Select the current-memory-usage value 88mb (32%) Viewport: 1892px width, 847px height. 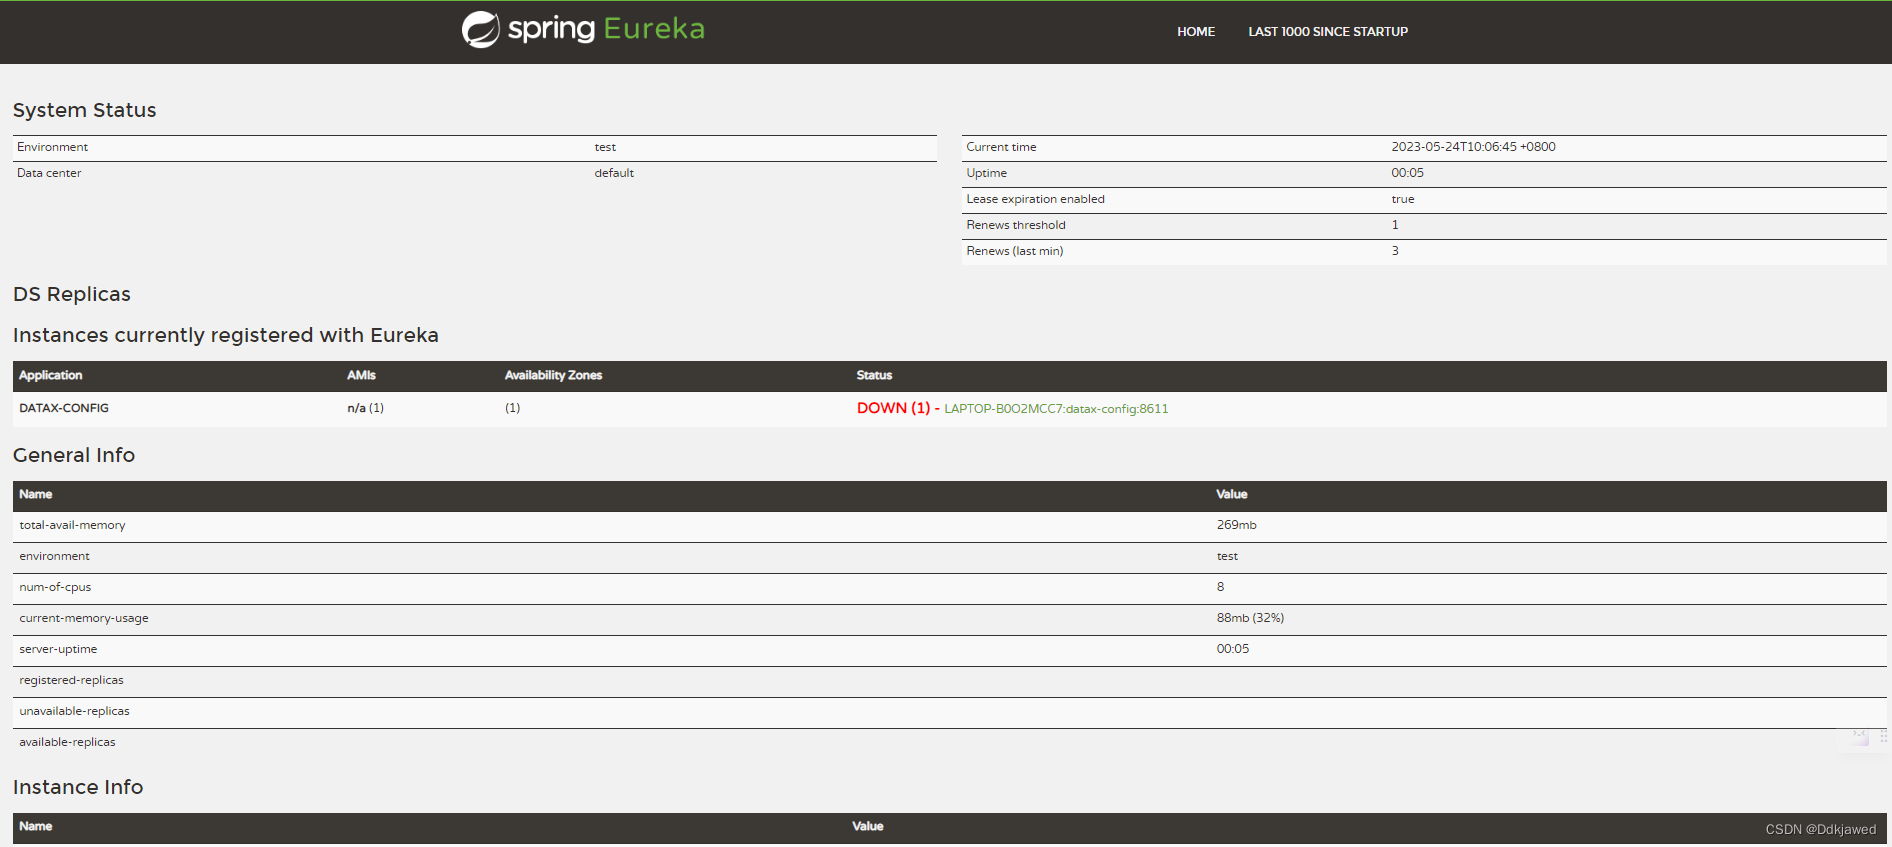[1250, 618]
